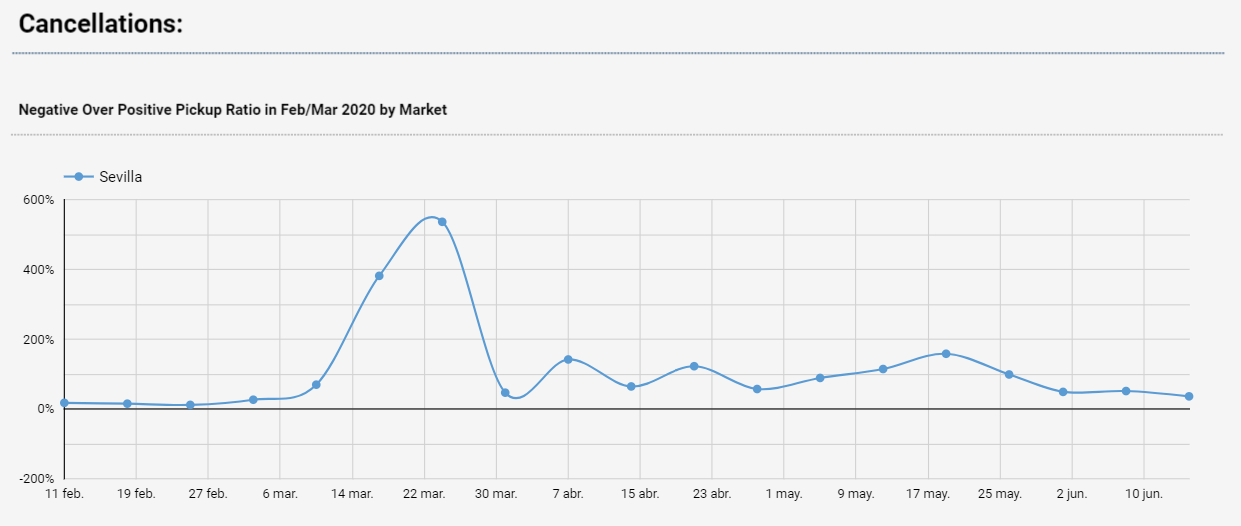This screenshot has height=526, width=1241.
Task: Select the peak data point near 22 mar.
Action: 442,222
